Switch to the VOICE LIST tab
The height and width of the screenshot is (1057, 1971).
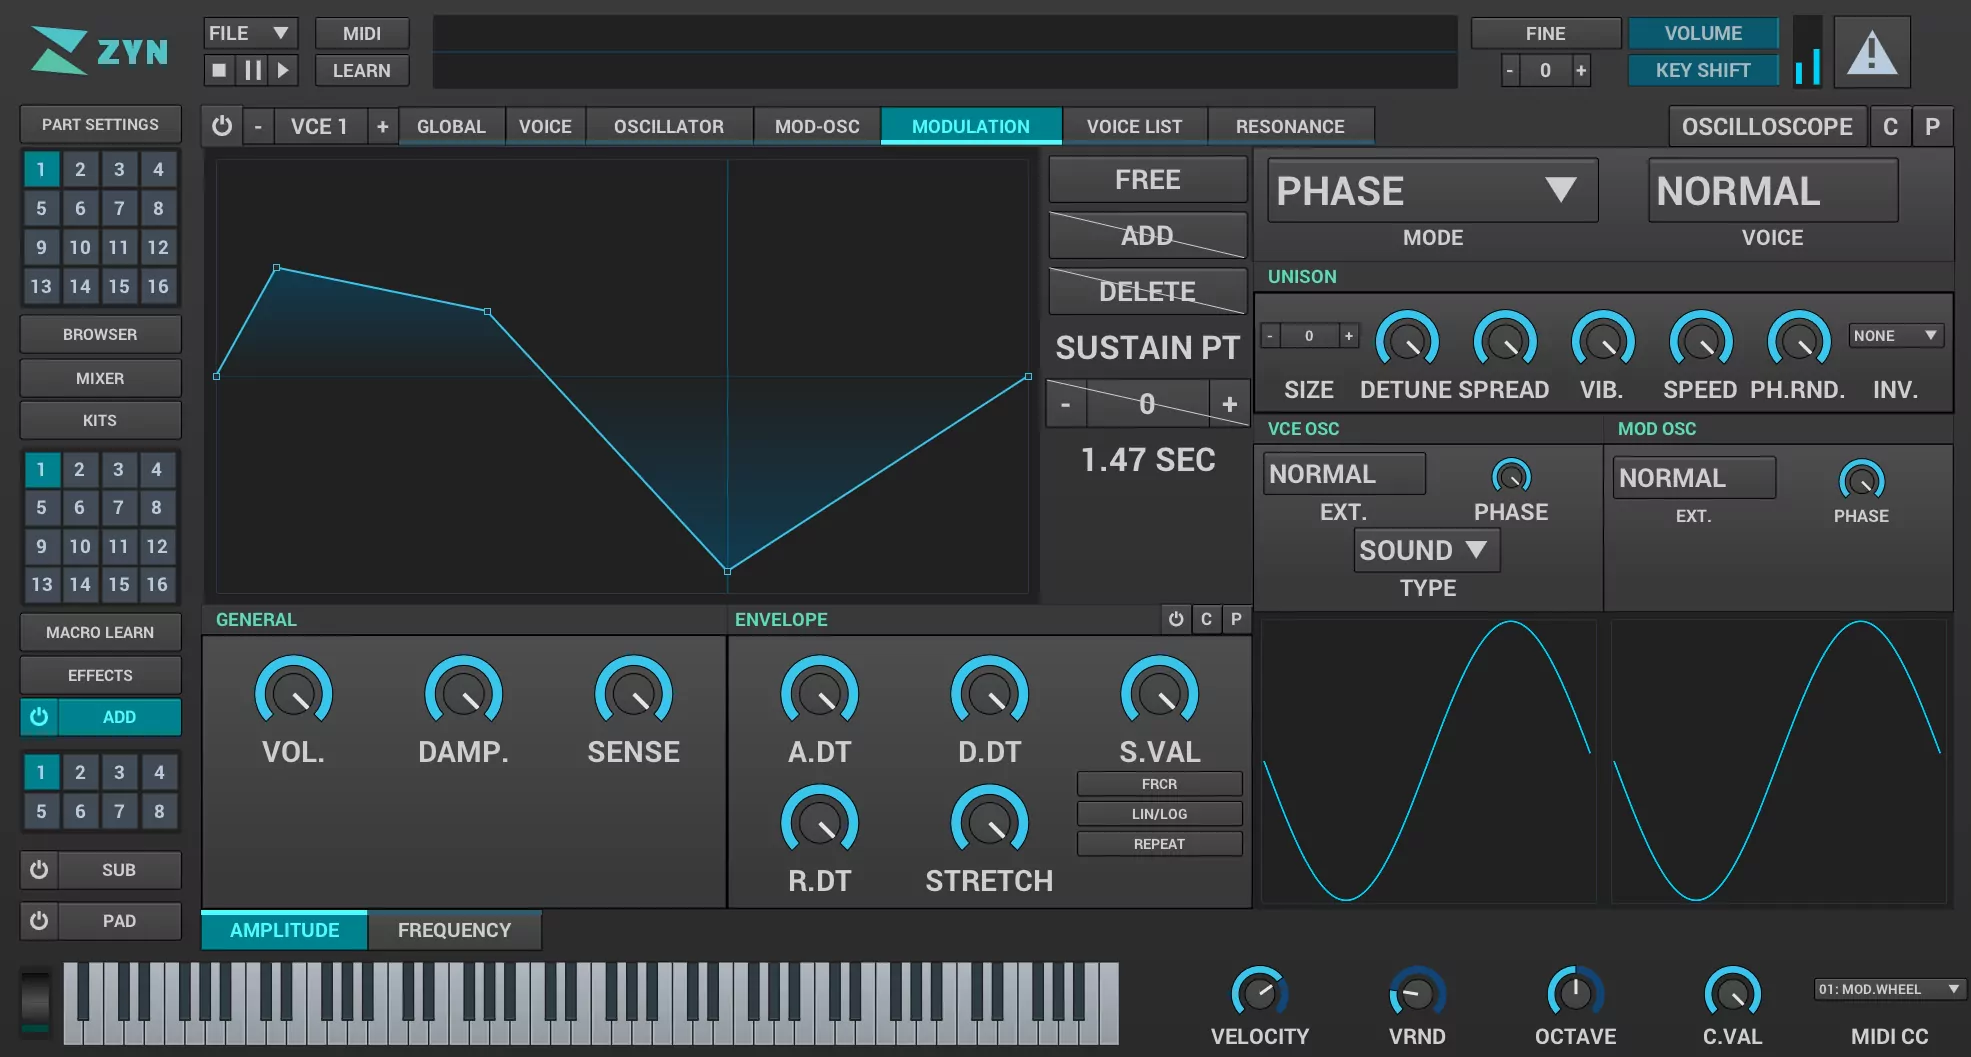click(1134, 127)
